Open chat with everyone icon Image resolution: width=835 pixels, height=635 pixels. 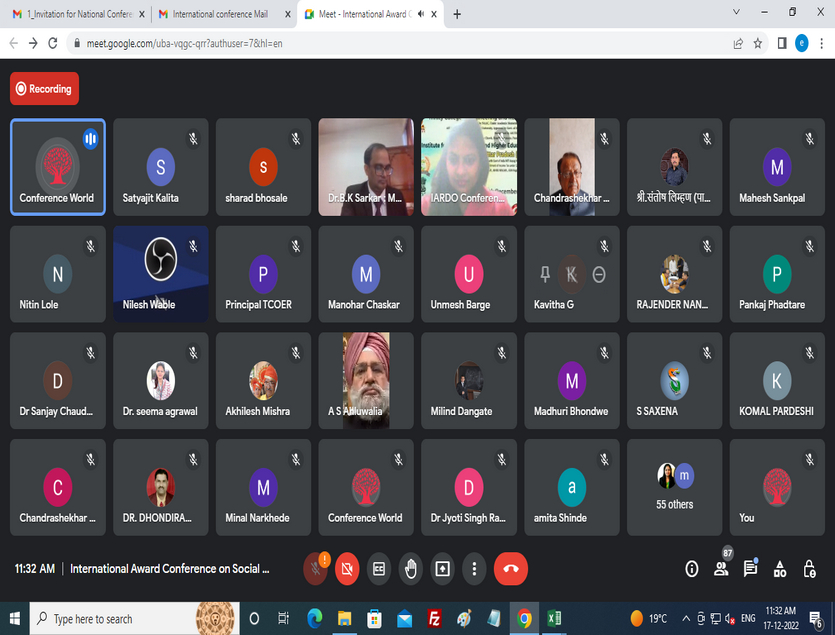750,569
